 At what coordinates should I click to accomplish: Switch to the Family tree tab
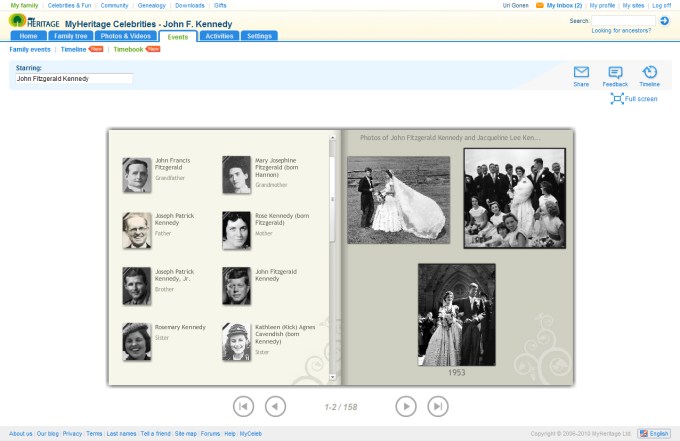[x=73, y=36]
